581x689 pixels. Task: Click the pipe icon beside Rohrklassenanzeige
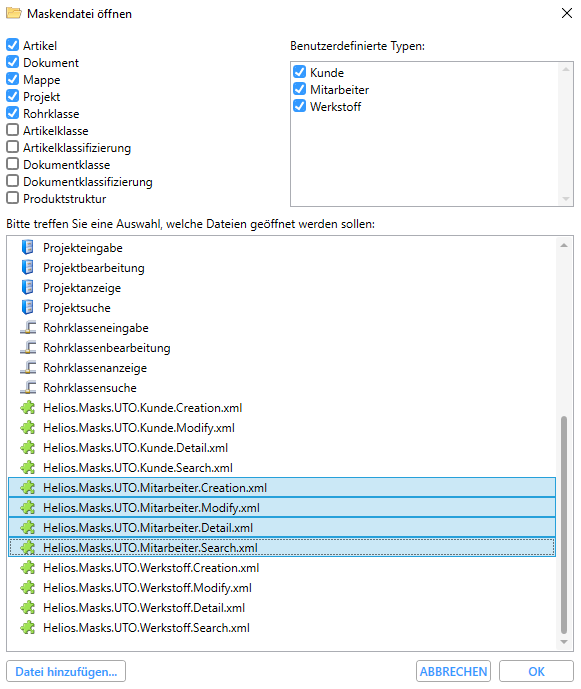(28, 367)
